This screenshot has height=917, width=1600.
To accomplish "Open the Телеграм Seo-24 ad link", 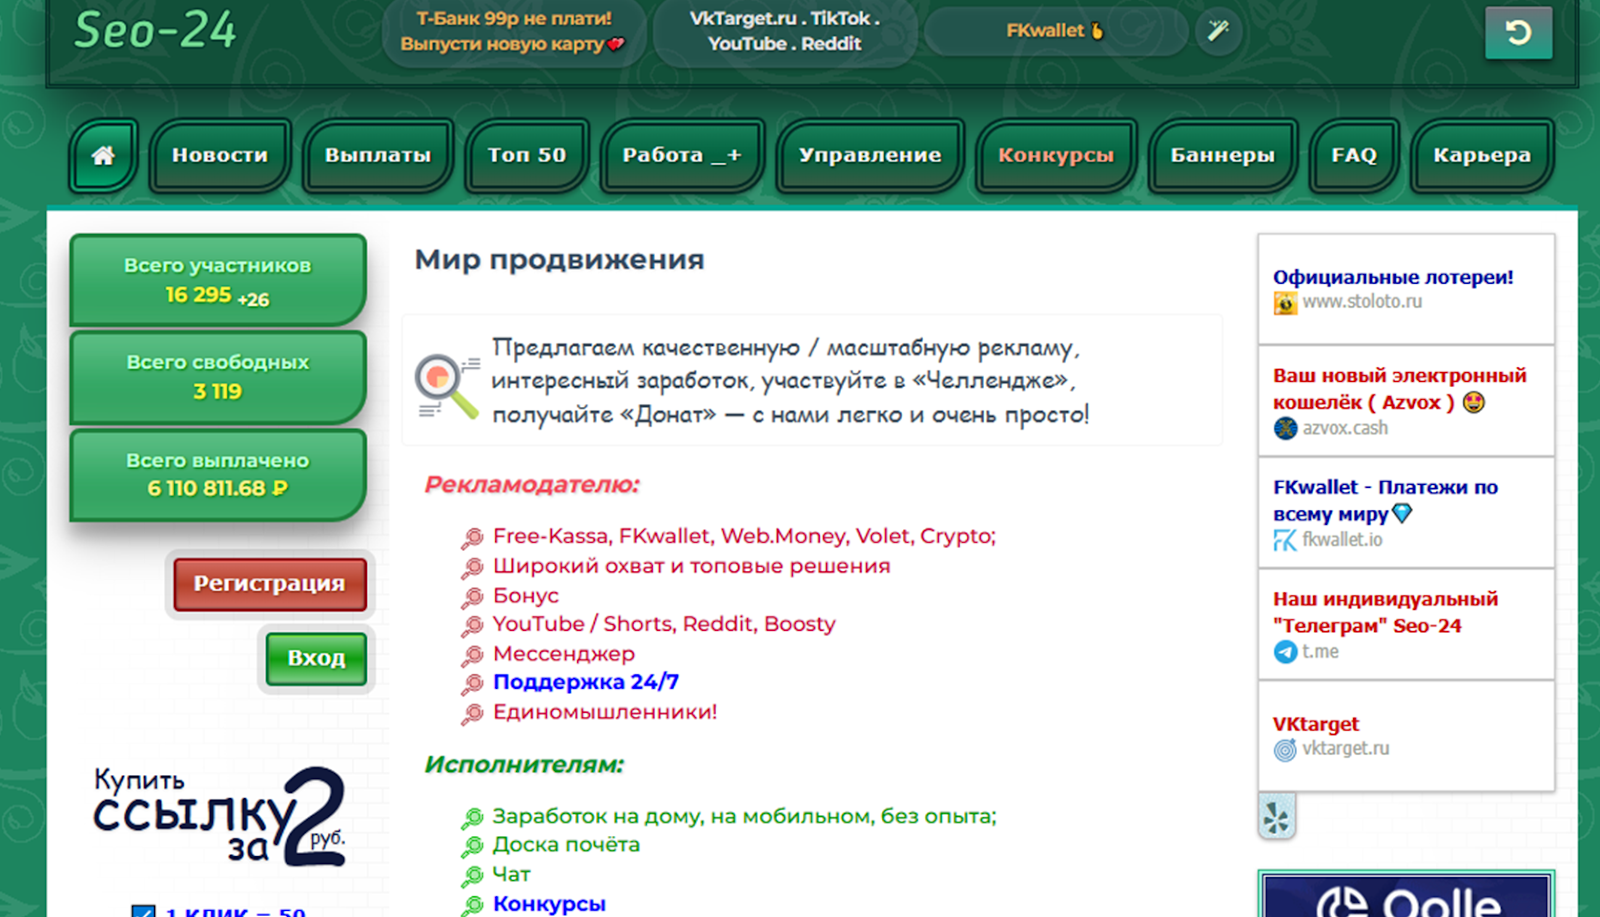I will point(1385,612).
